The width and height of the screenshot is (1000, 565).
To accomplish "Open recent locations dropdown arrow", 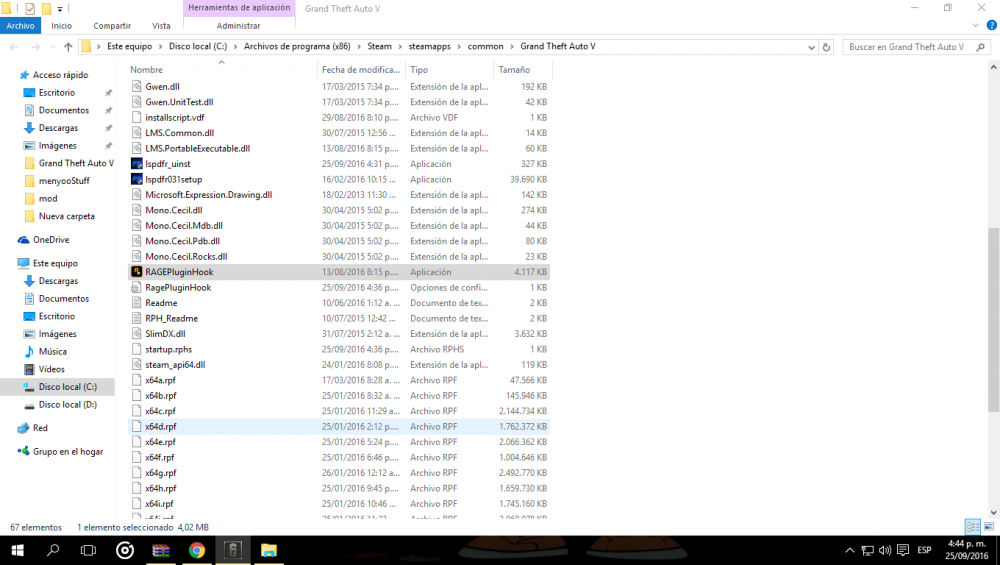I will (x=52, y=47).
